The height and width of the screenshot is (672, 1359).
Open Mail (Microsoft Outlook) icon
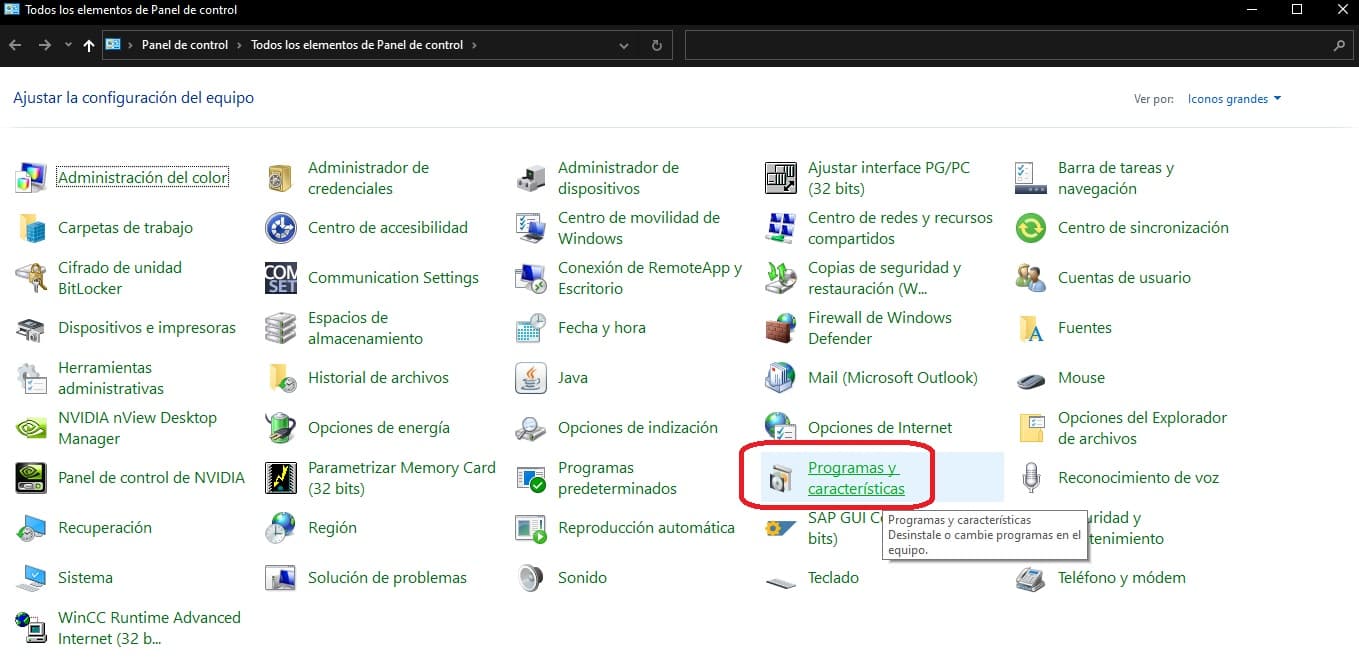click(781, 378)
